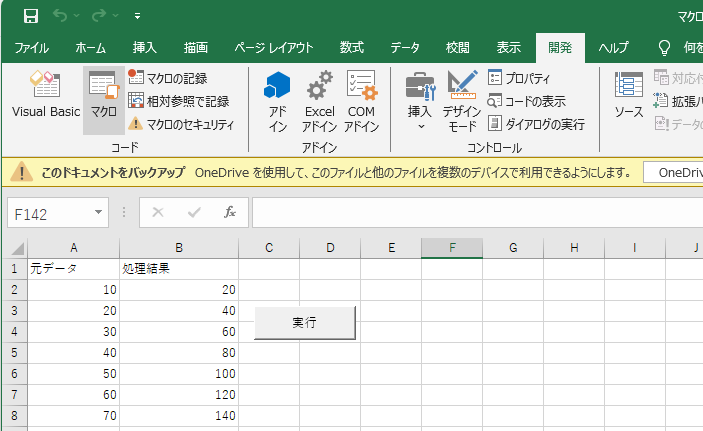Click inside the formula bar input
This screenshot has height=431, width=703.
(x=470, y=212)
